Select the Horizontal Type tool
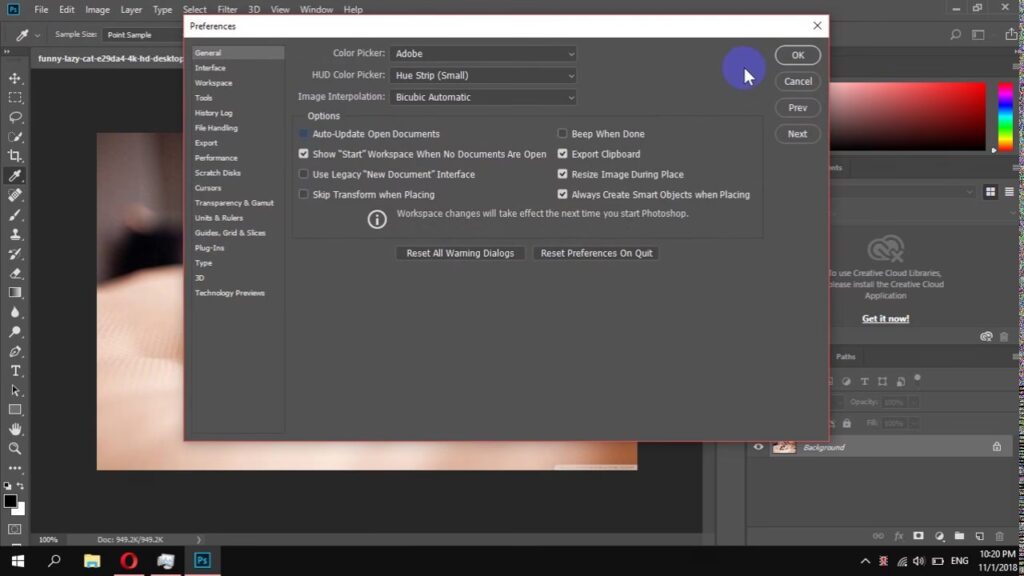The height and width of the screenshot is (576, 1024). point(15,371)
